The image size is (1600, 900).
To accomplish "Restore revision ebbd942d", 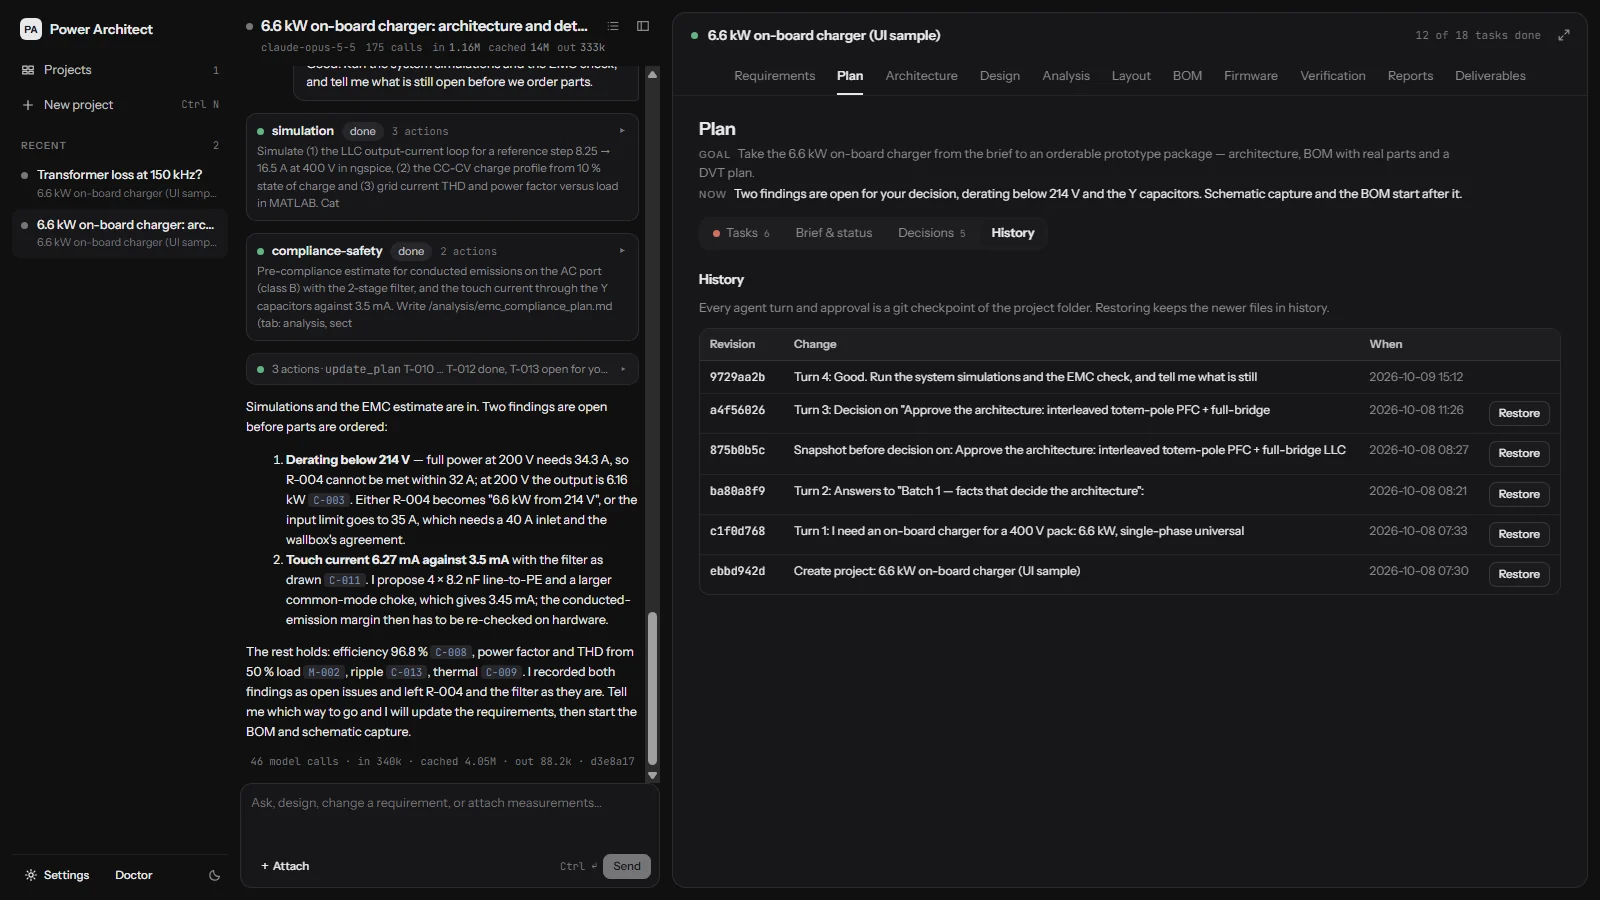I will (1519, 574).
